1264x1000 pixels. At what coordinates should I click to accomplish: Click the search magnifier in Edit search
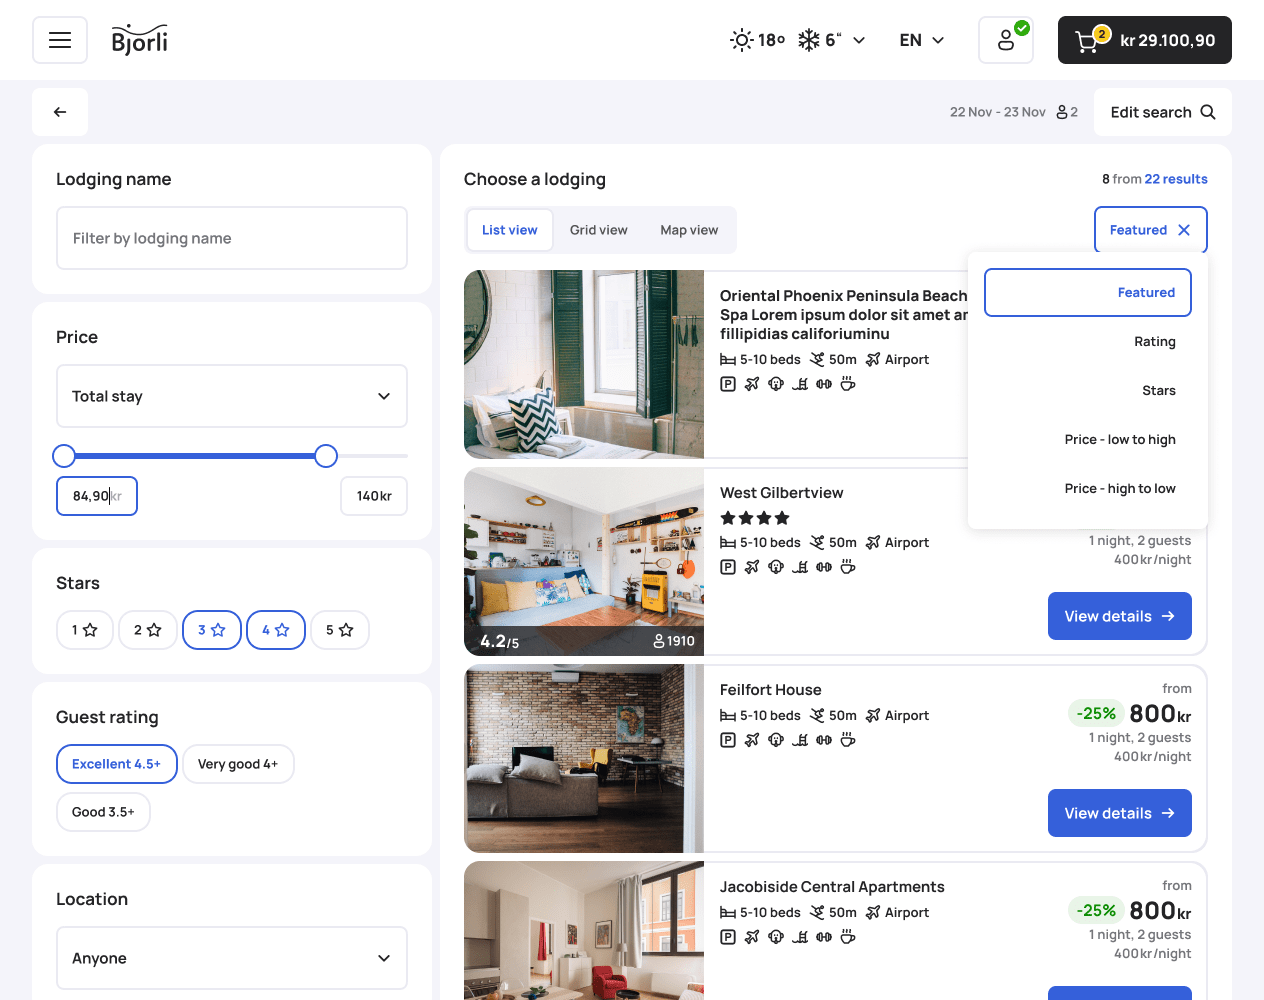[1208, 112]
